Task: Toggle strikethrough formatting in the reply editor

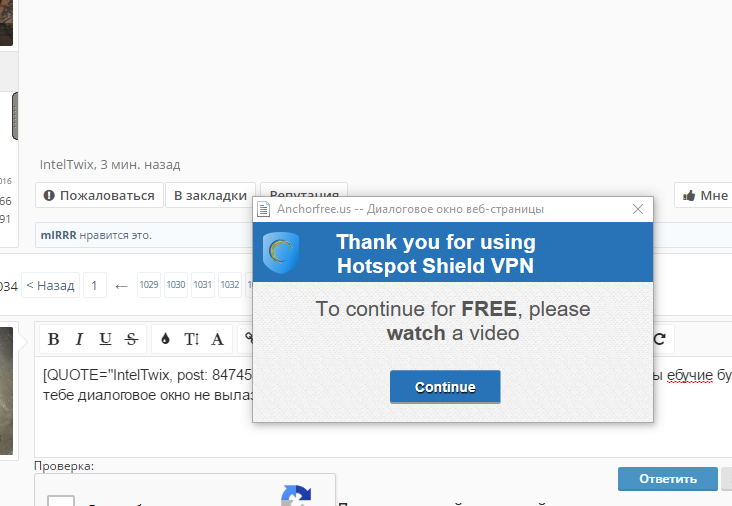Action: [x=132, y=339]
